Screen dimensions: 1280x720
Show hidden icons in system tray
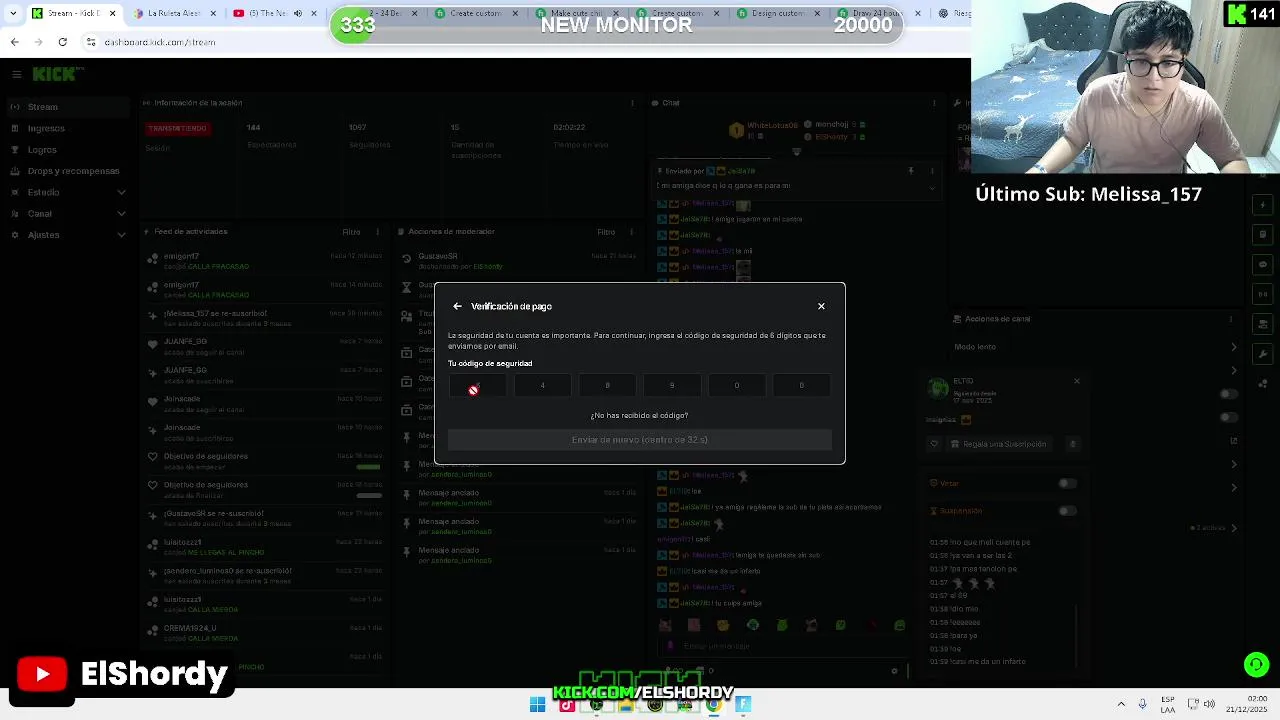coord(1121,705)
